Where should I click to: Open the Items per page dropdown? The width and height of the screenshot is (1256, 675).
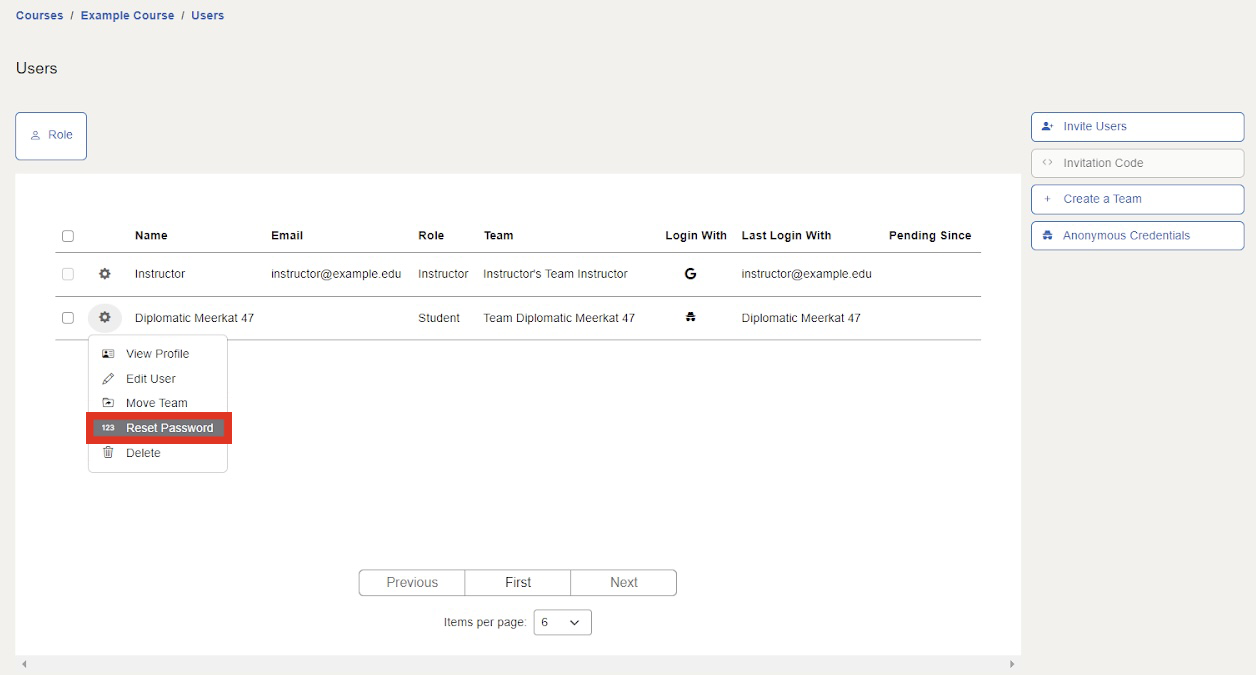pyautogui.click(x=562, y=622)
